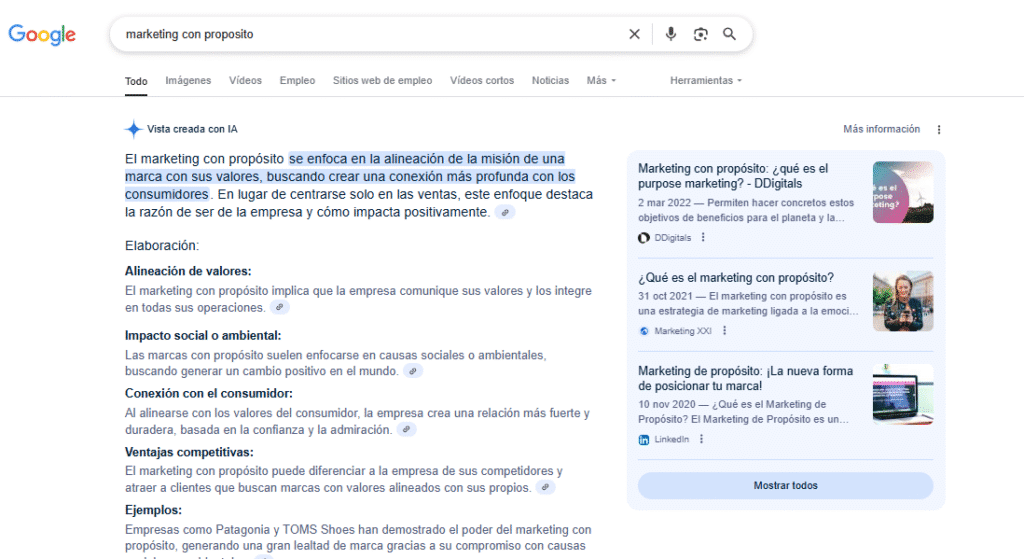Open Google Lens image search icon
Image resolution: width=1024 pixels, height=559 pixels.
[701, 34]
